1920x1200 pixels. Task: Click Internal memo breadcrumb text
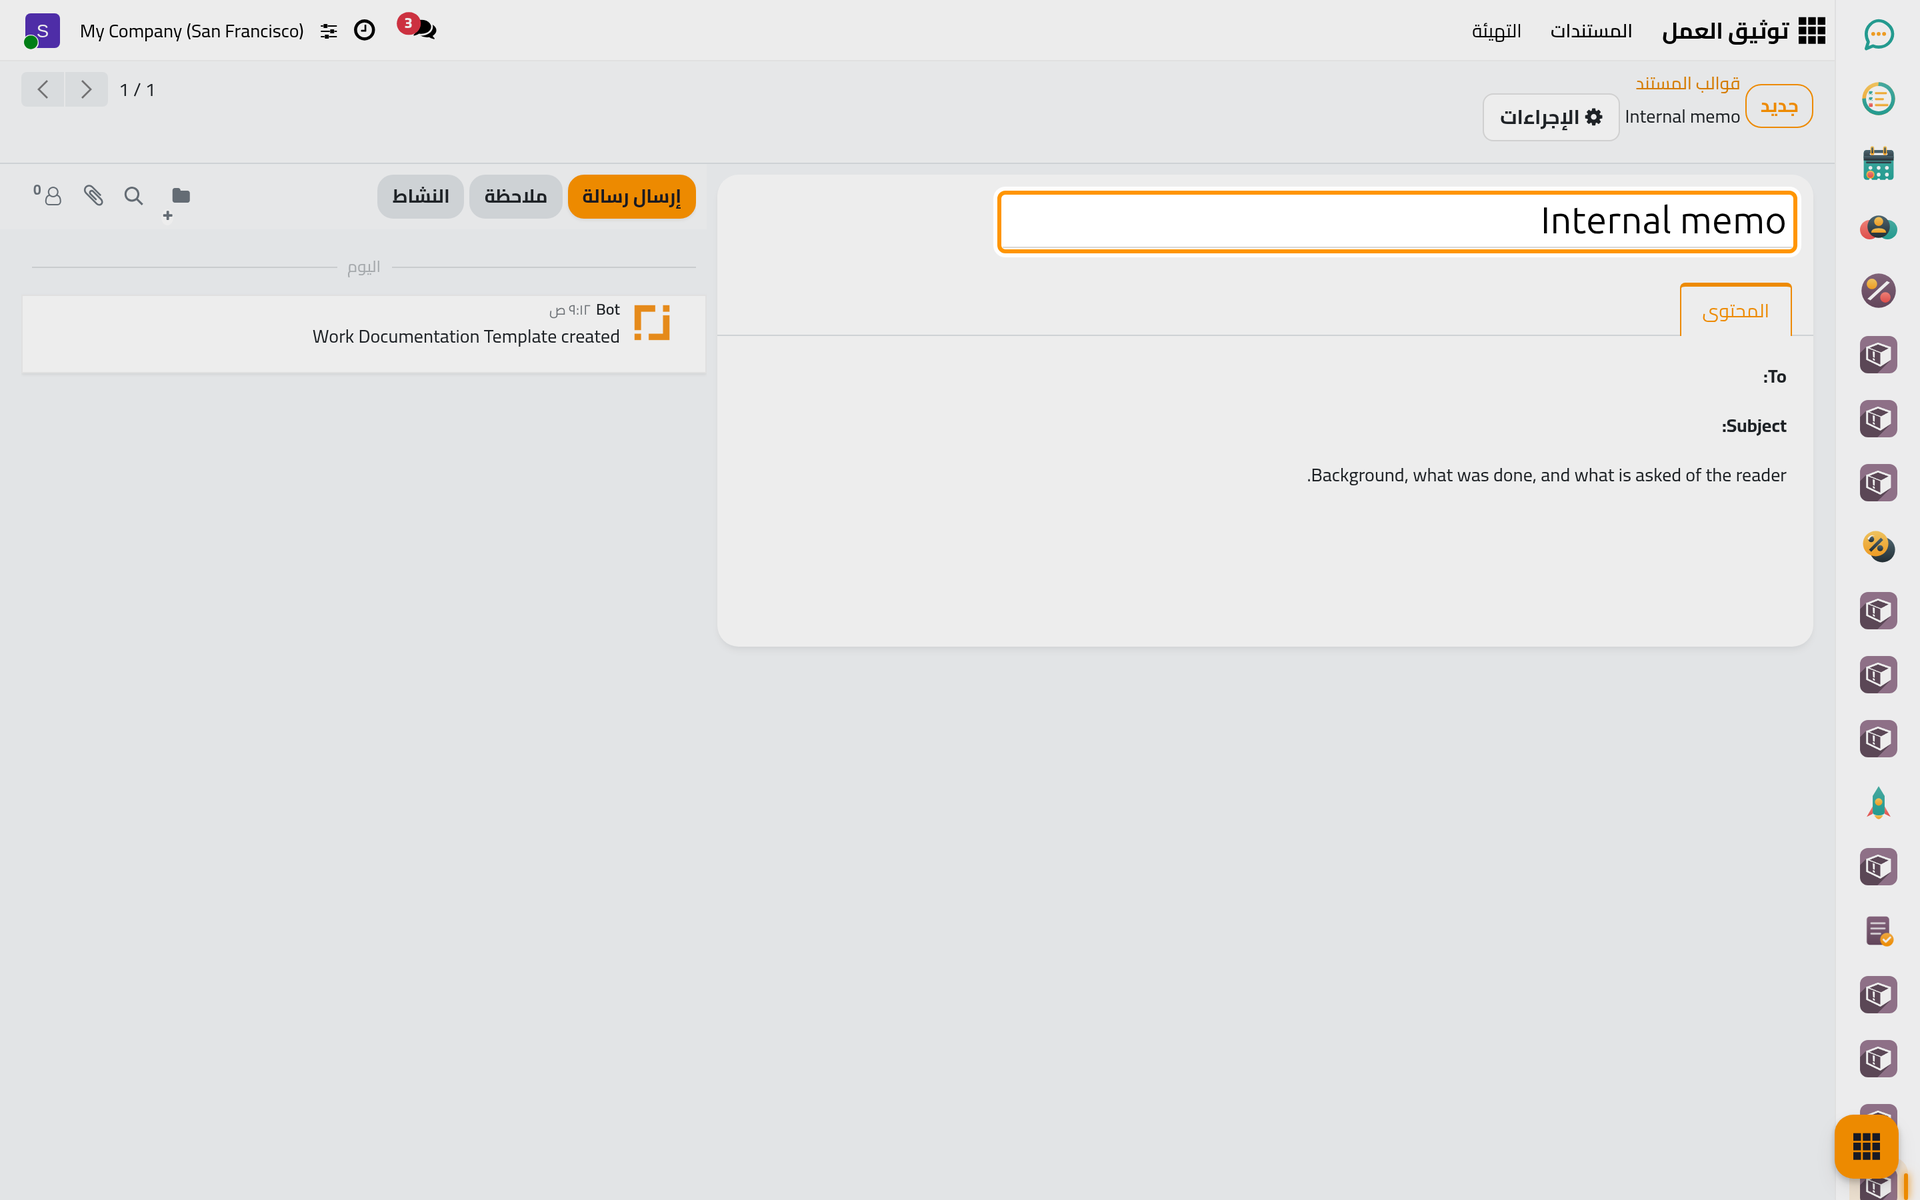point(1682,117)
